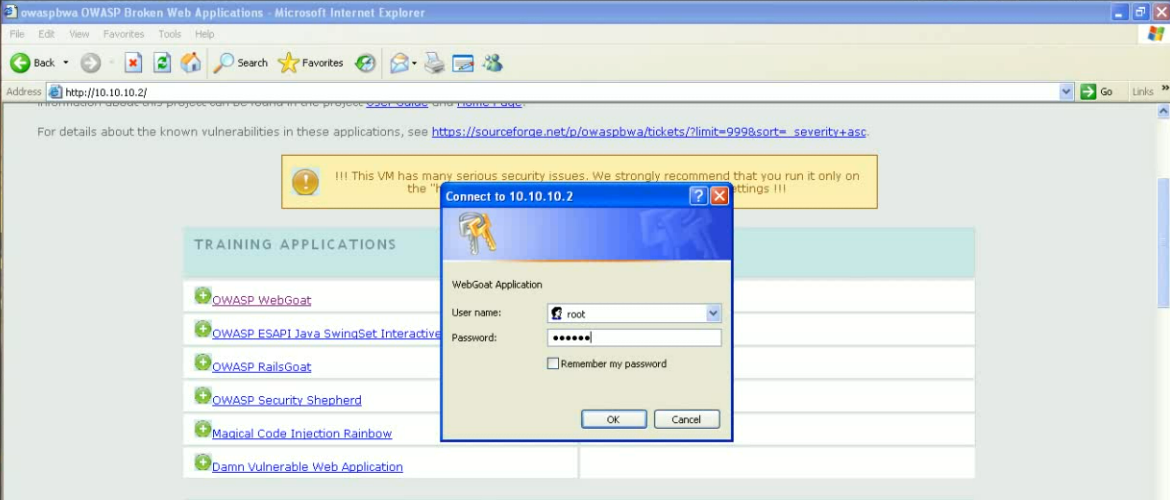Click the WebGoat Application label text

497,284
